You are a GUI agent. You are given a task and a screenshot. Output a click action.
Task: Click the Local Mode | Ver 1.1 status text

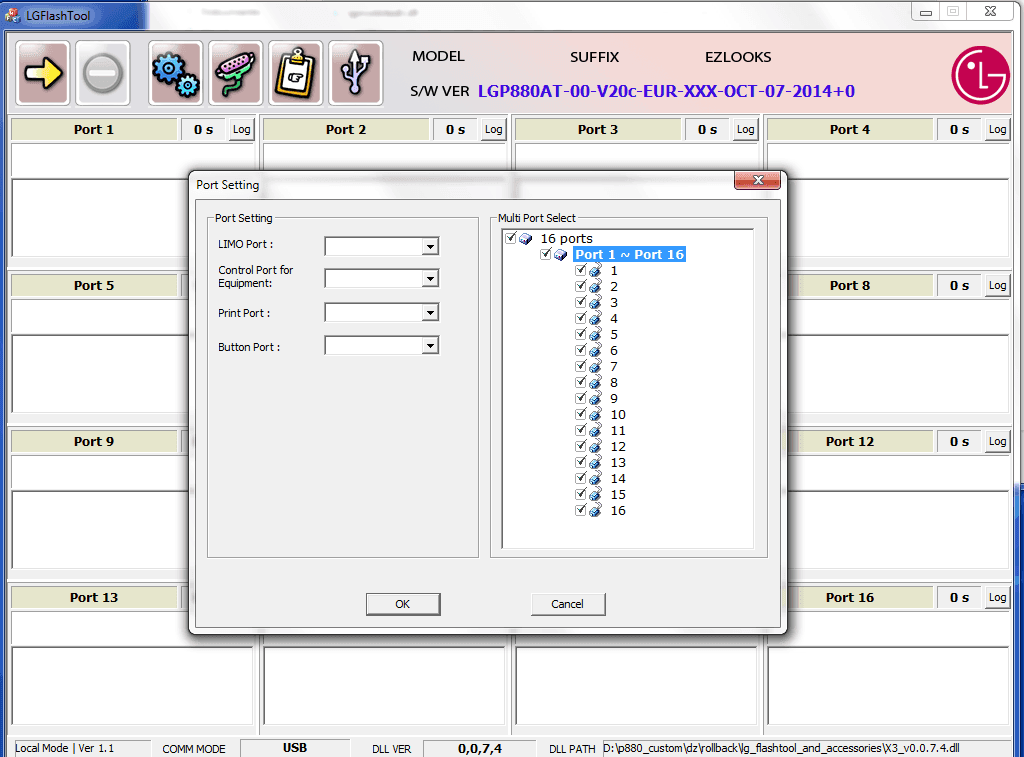(x=65, y=749)
